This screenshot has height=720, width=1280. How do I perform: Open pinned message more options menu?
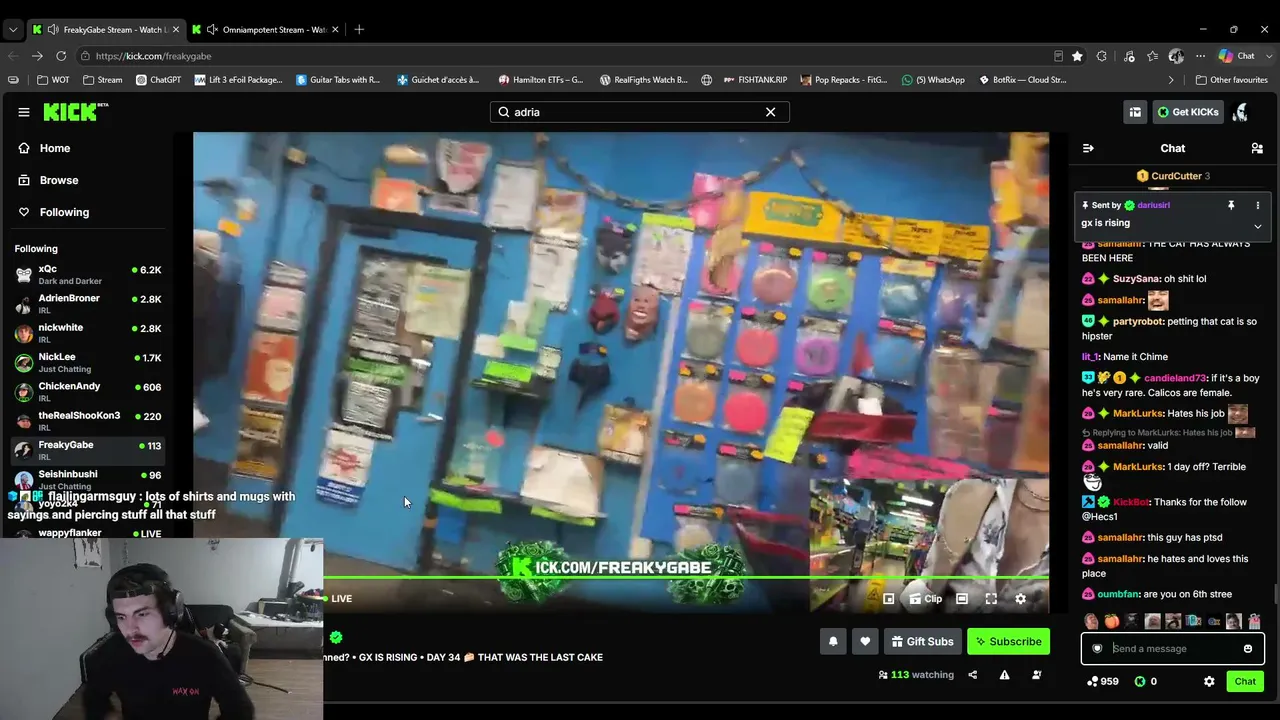pyautogui.click(x=1258, y=205)
